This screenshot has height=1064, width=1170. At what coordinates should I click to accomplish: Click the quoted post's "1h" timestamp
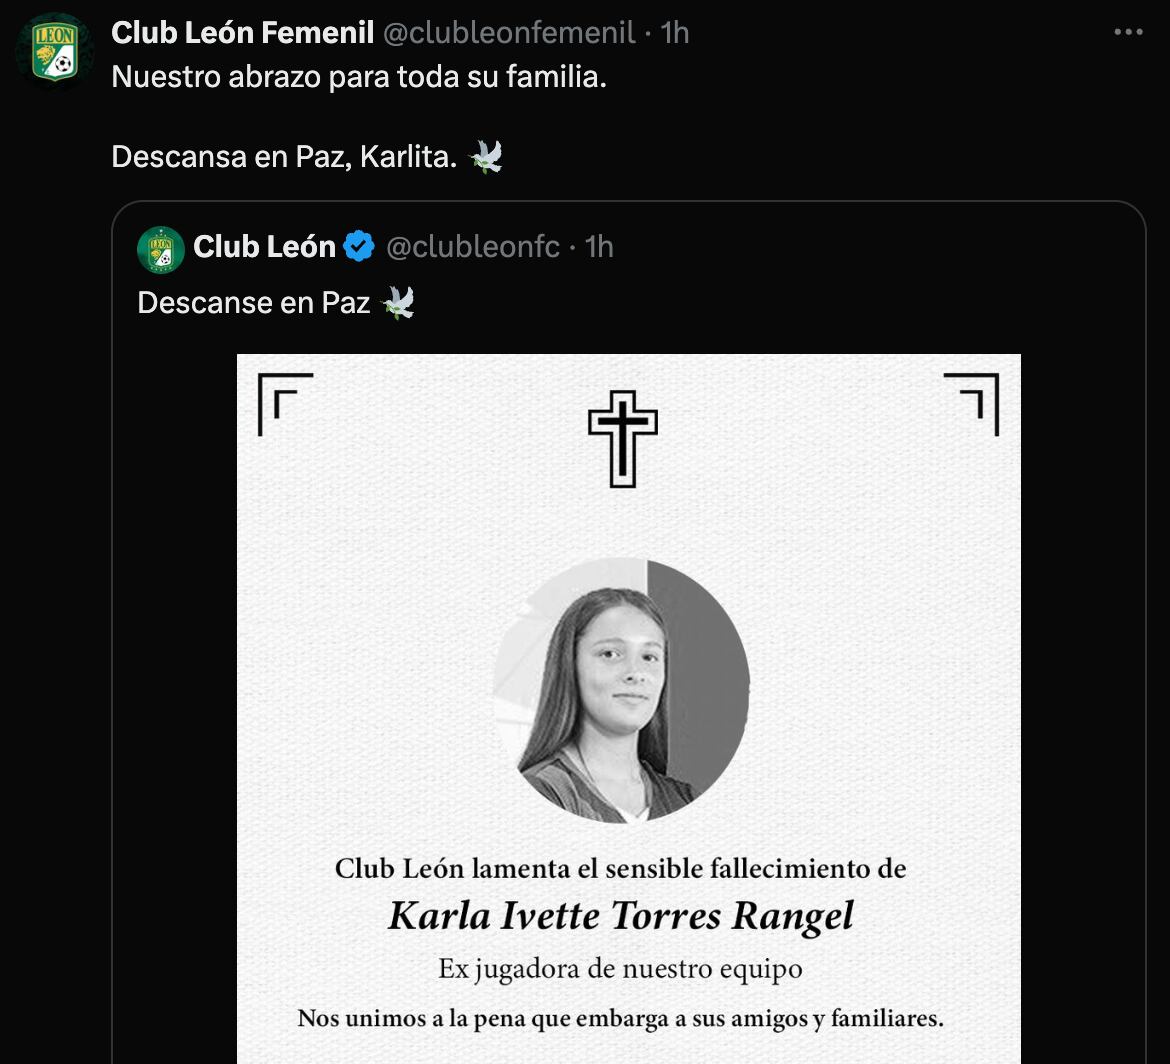(x=599, y=247)
